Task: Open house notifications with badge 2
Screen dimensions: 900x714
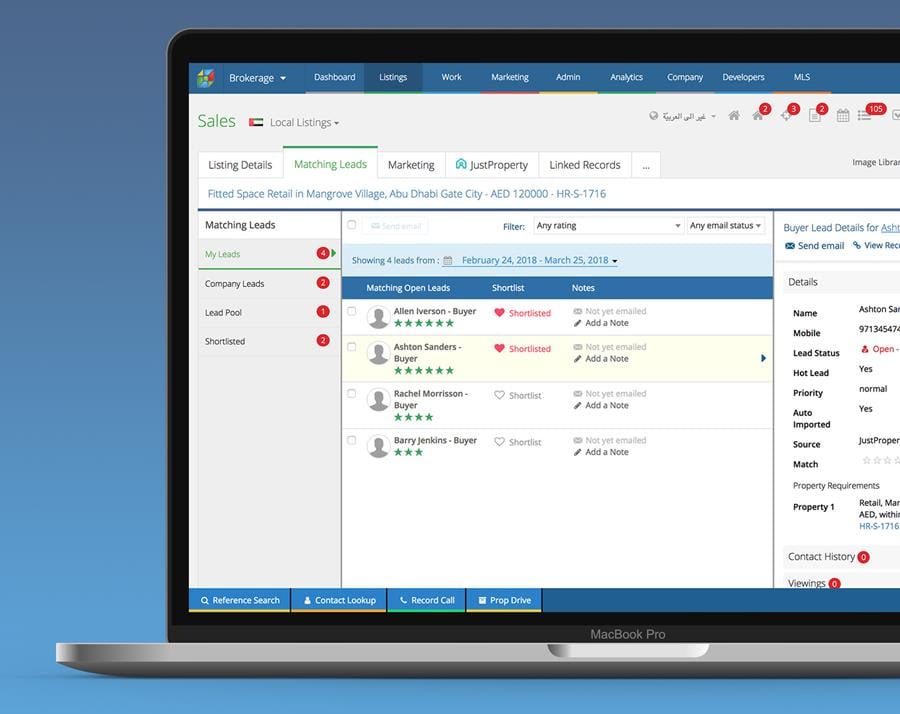Action: pos(758,115)
